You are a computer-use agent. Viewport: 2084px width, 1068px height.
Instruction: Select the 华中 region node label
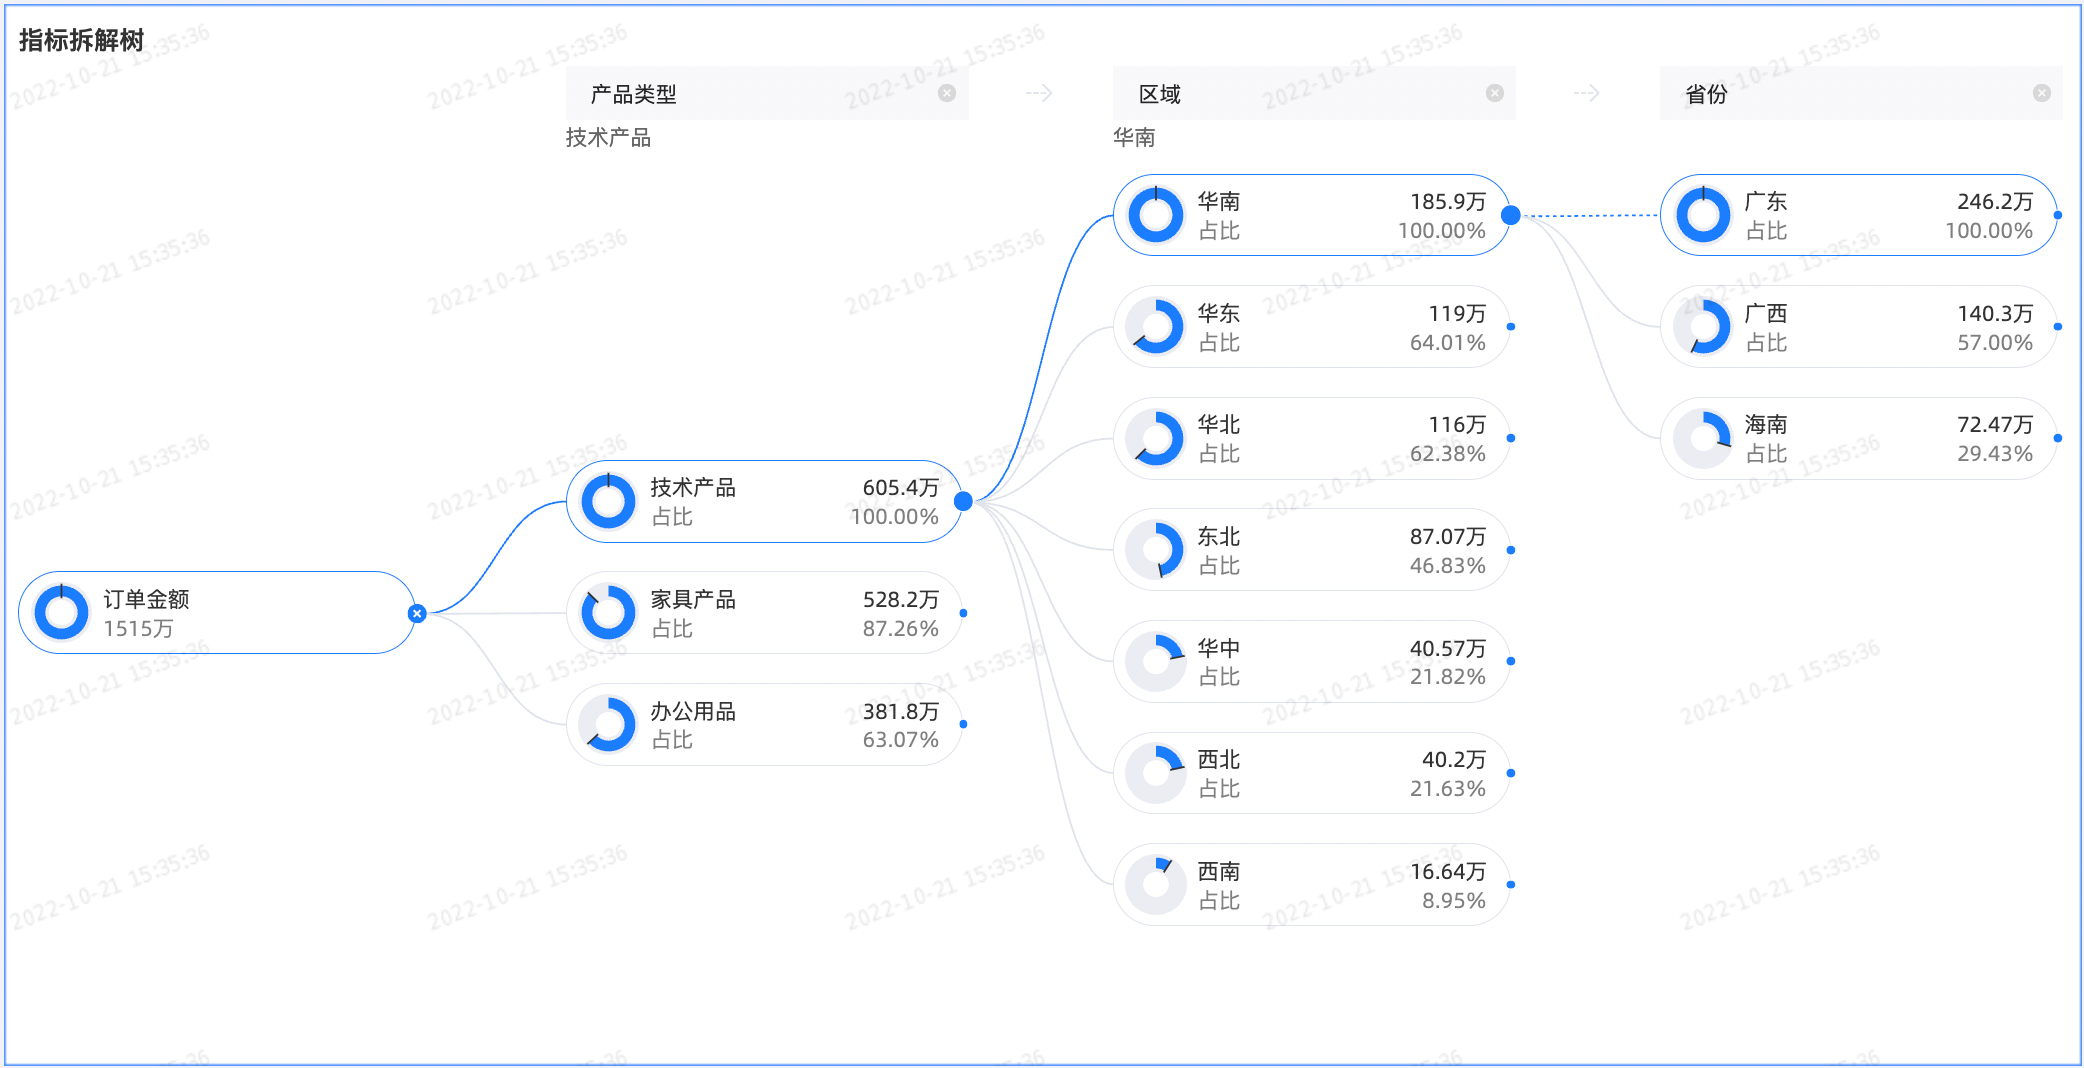coord(1219,648)
